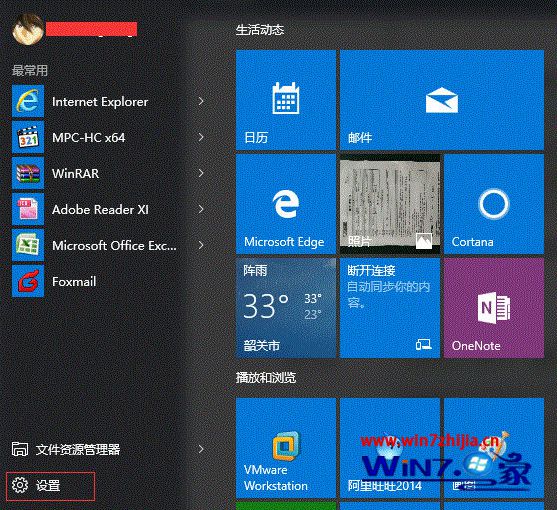Expand 文件资源管理器 jump list arrow
This screenshot has height=510, width=557.
coord(201,449)
